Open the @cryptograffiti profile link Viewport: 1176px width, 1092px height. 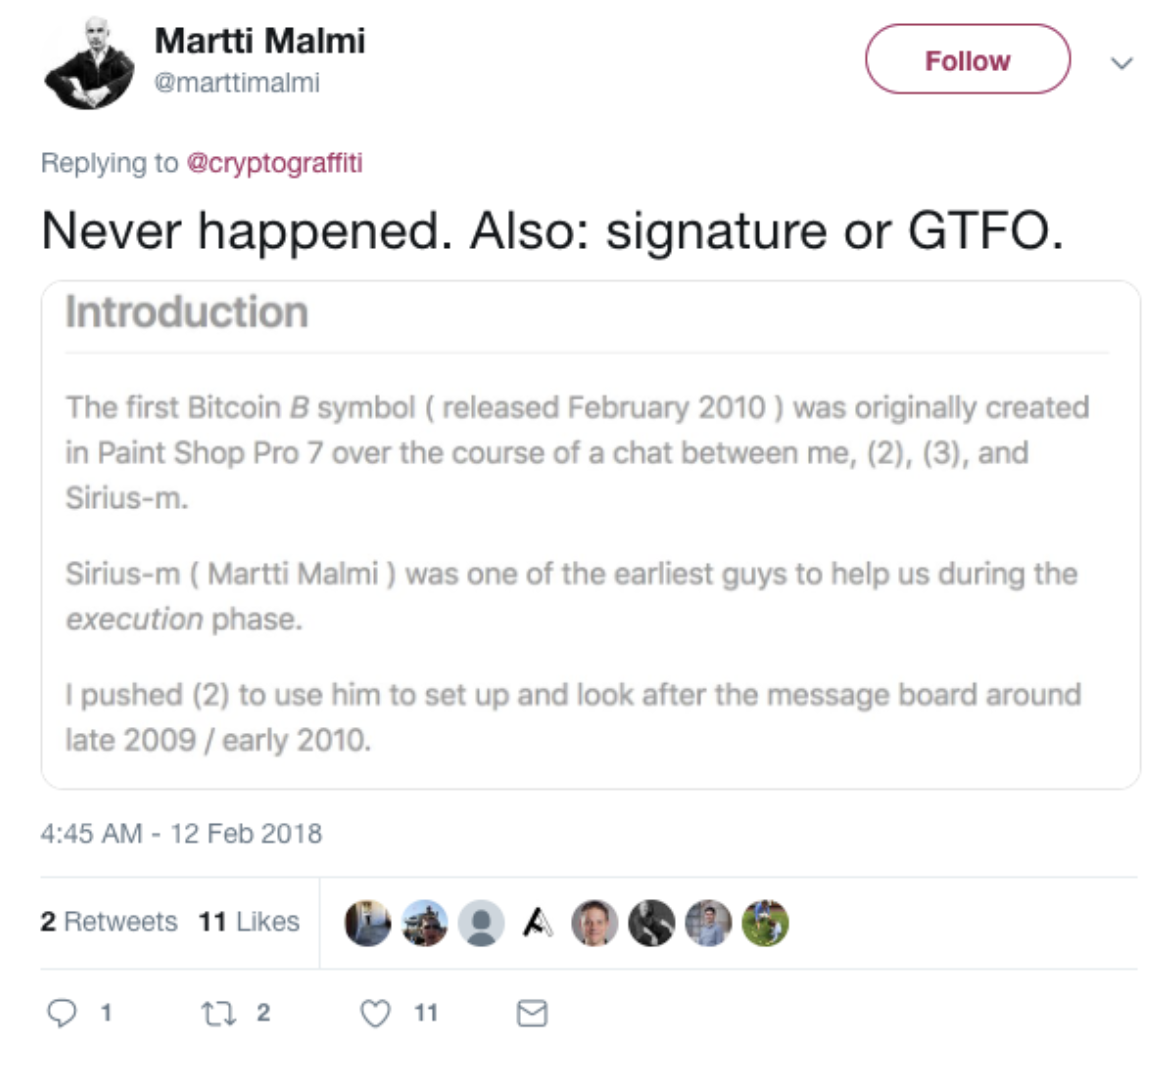[x=274, y=163]
